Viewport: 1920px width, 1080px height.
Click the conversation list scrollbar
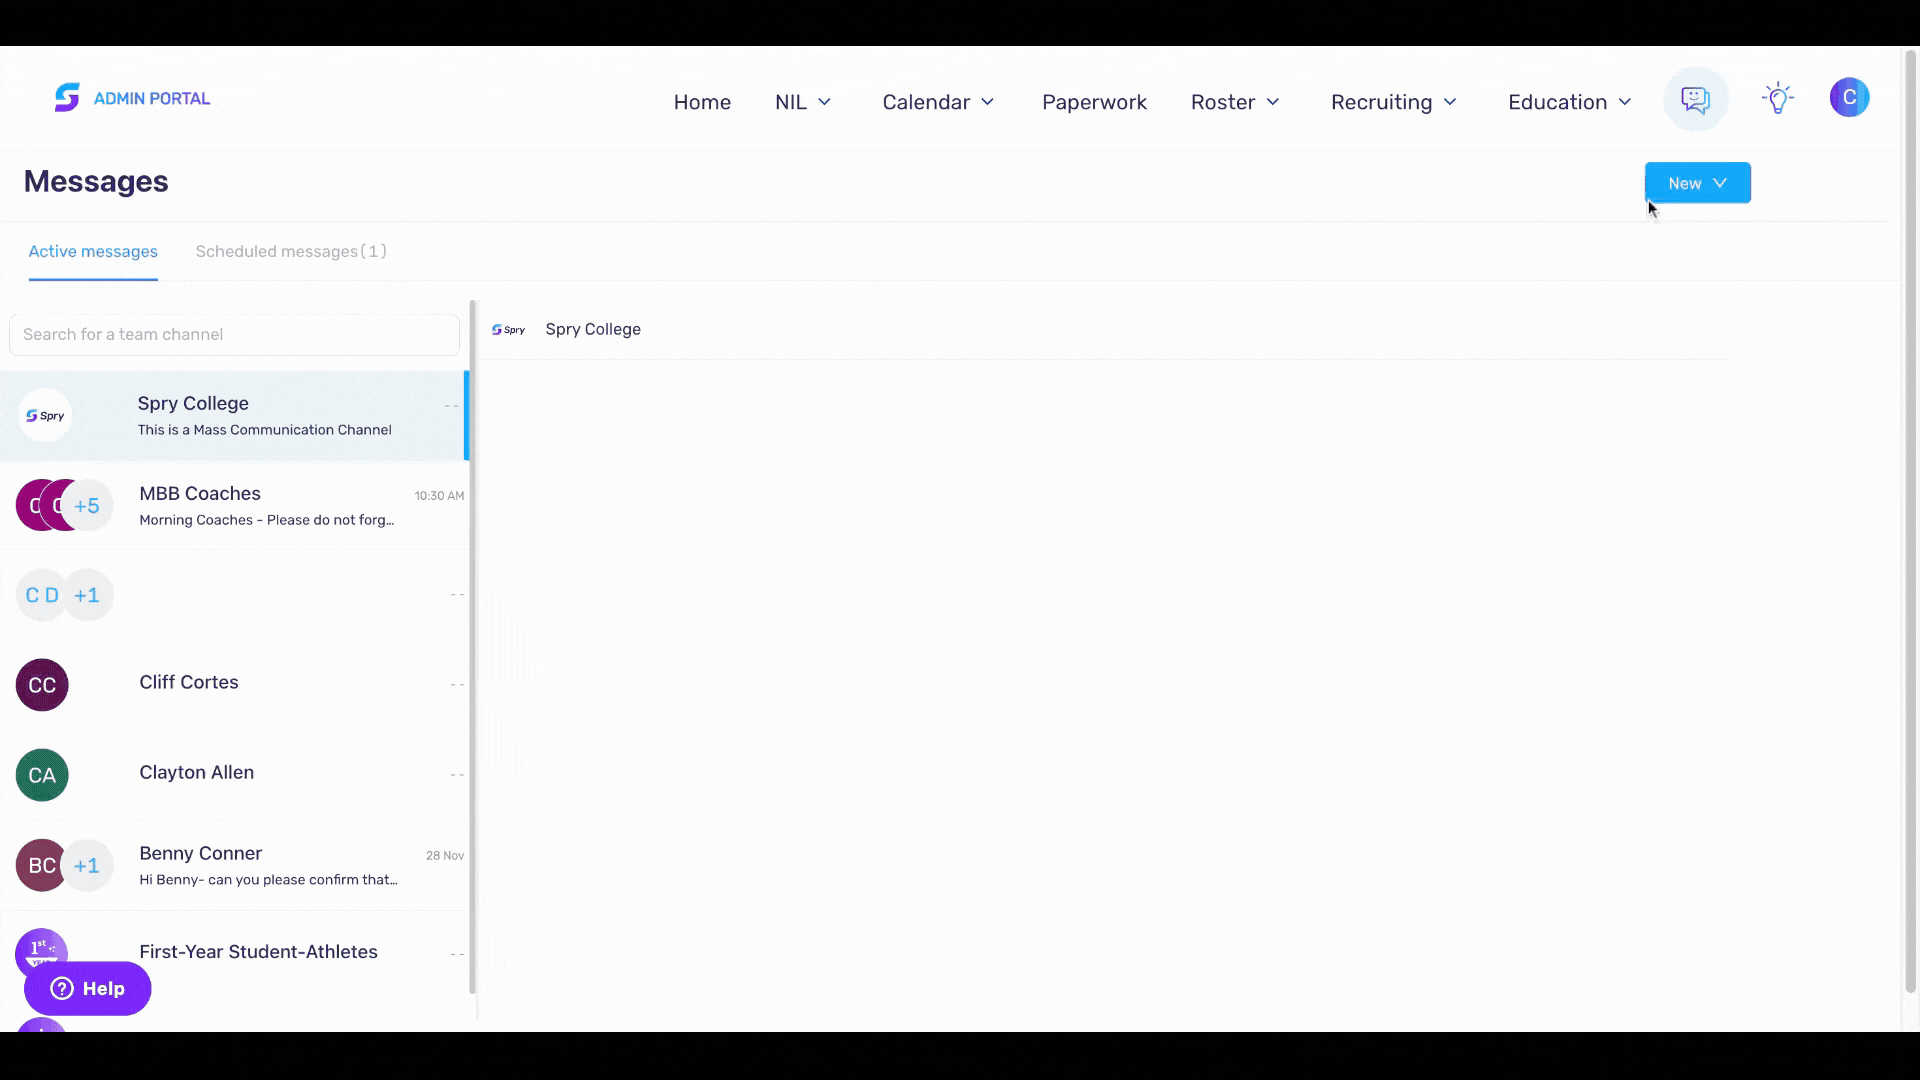coord(473,647)
